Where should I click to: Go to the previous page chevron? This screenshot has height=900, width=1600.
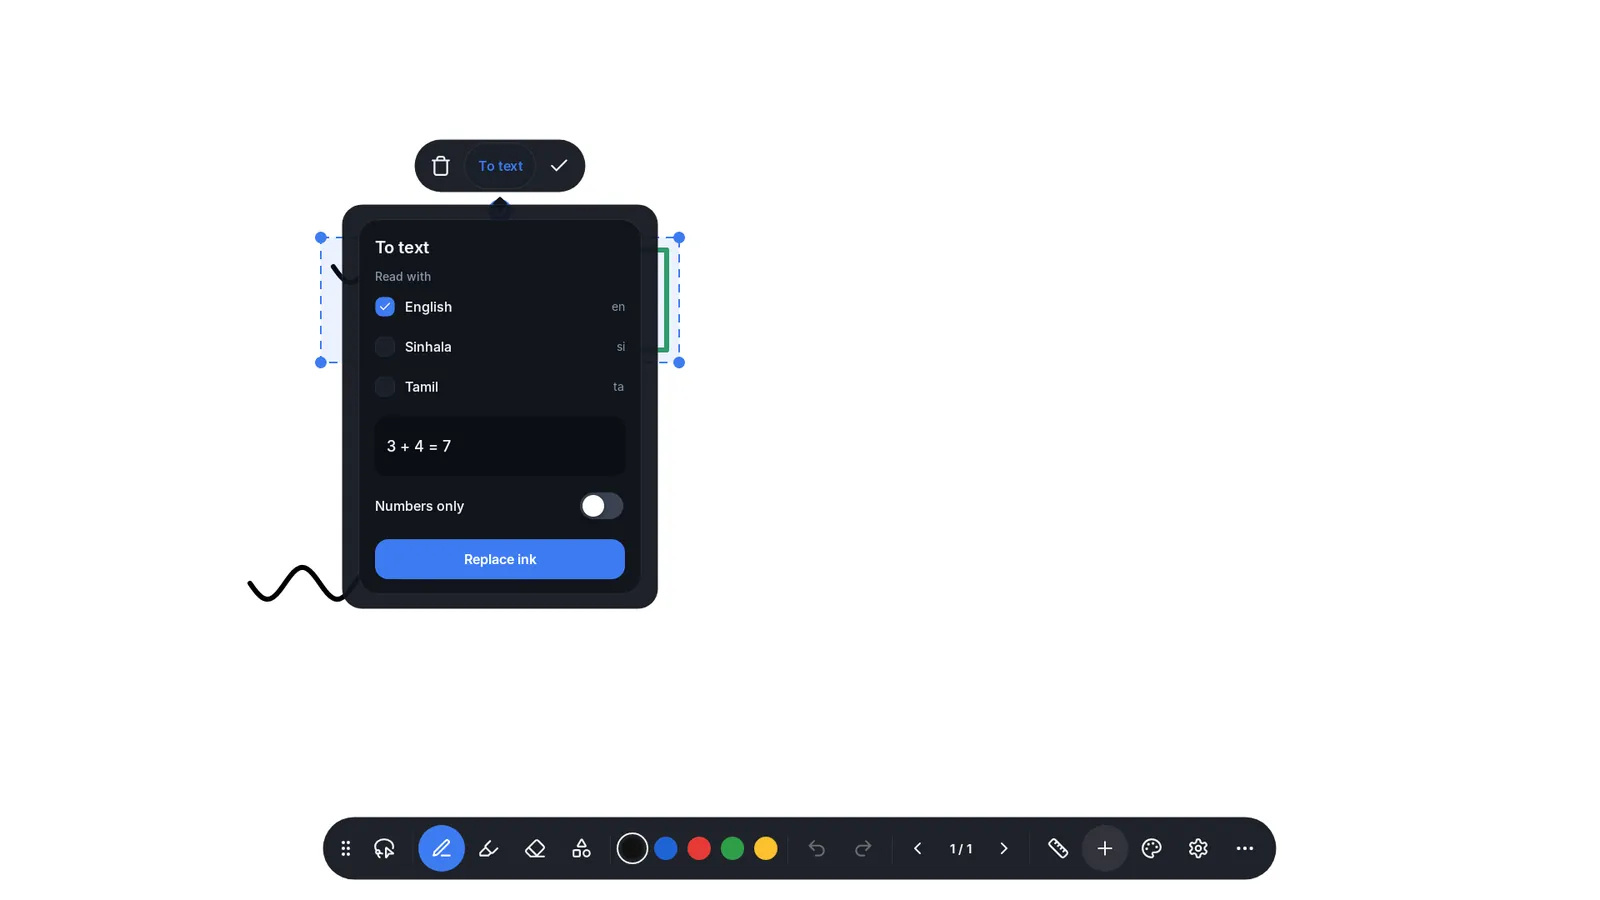point(917,849)
